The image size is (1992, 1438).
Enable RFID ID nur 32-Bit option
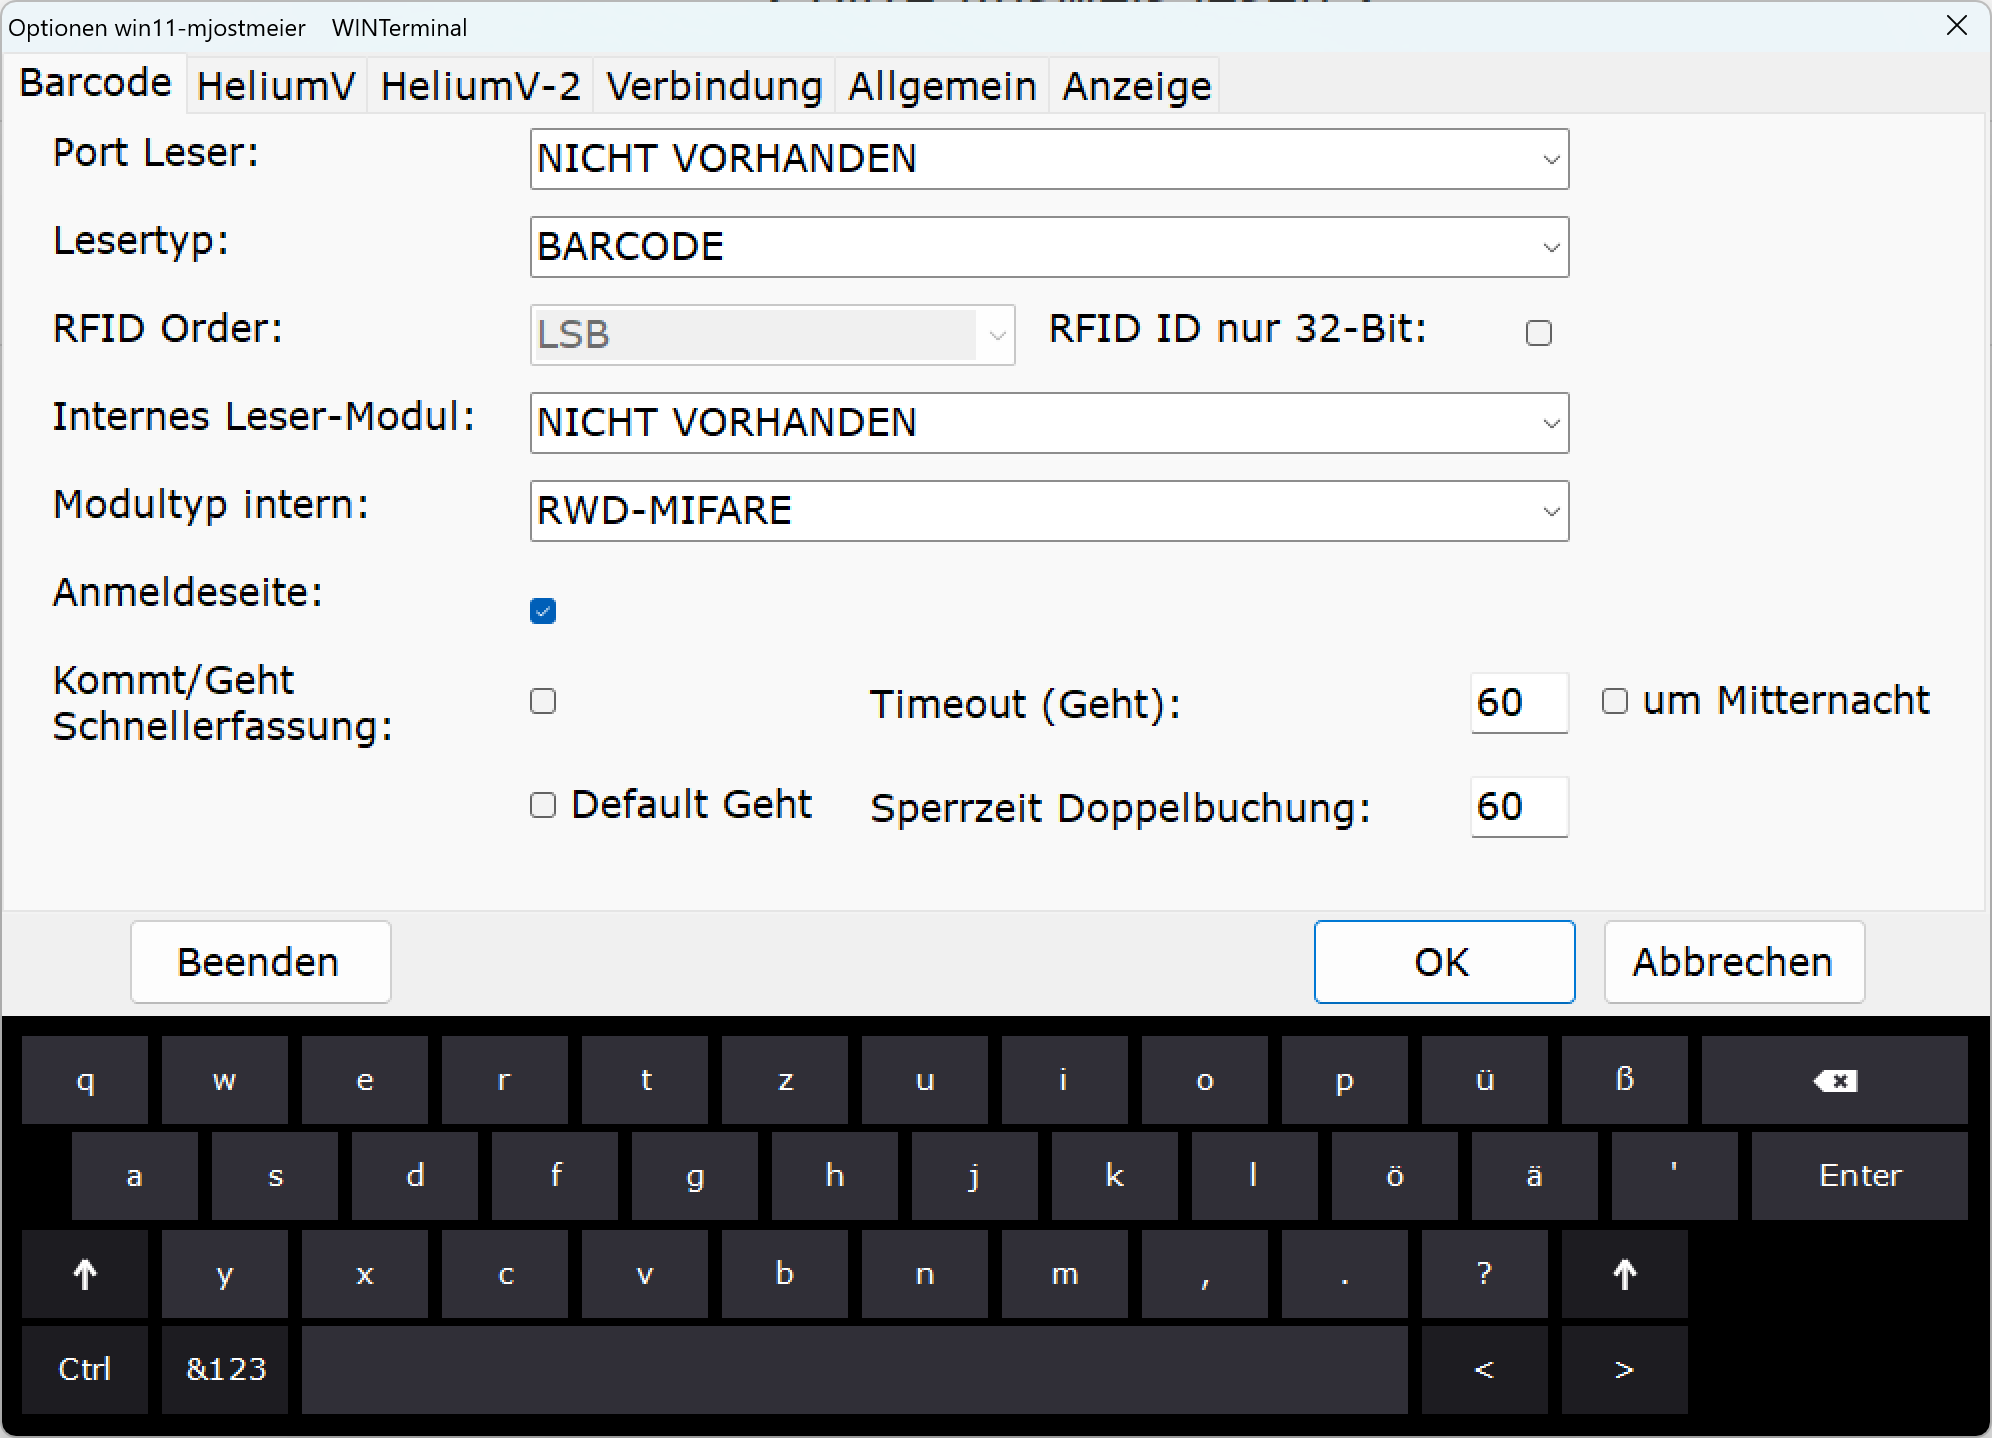(x=1538, y=333)
